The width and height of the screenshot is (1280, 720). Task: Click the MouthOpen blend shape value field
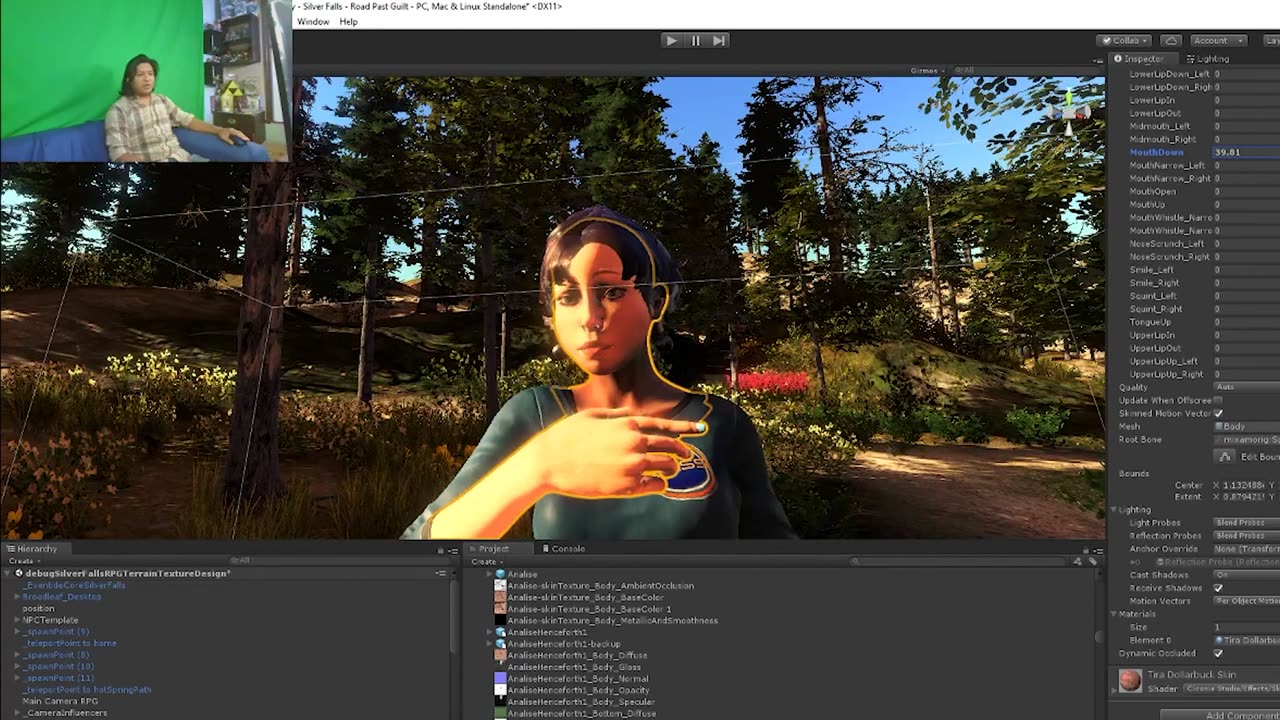coord(1247,191)
